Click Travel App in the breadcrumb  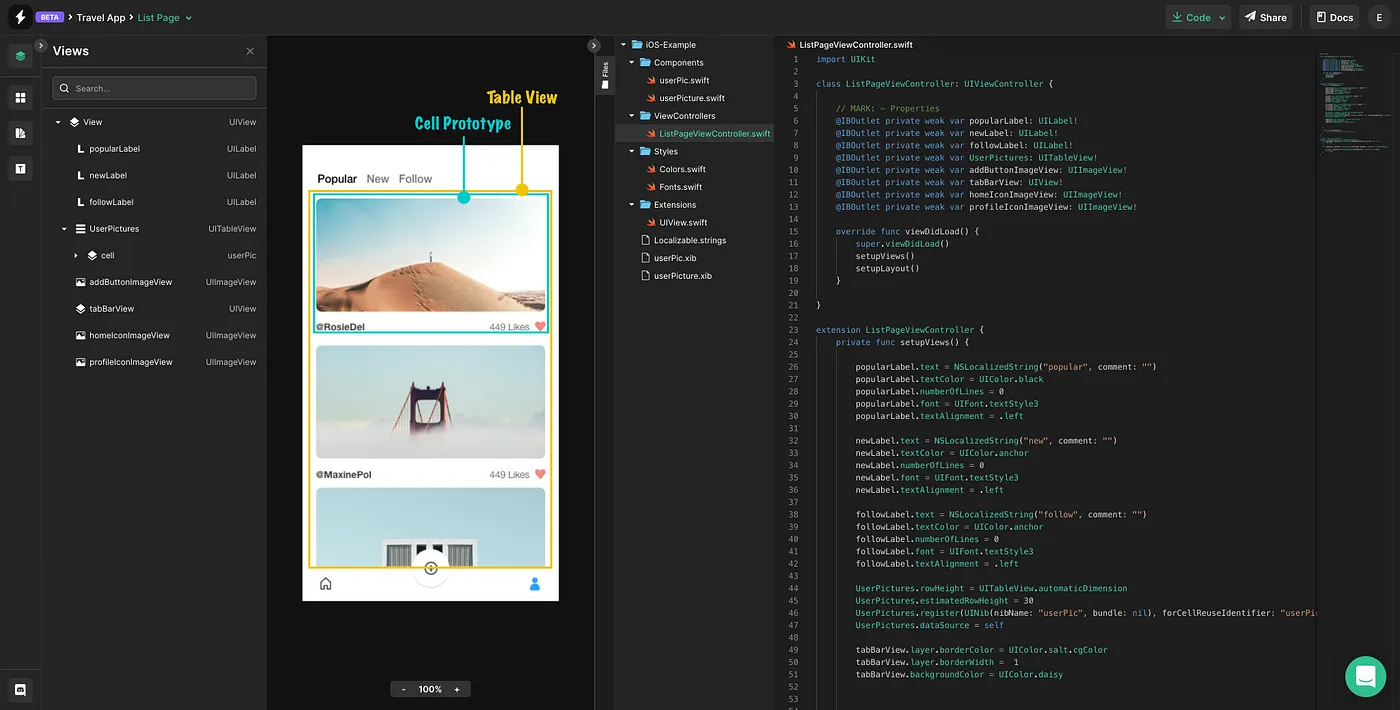[x=101, y=17]
